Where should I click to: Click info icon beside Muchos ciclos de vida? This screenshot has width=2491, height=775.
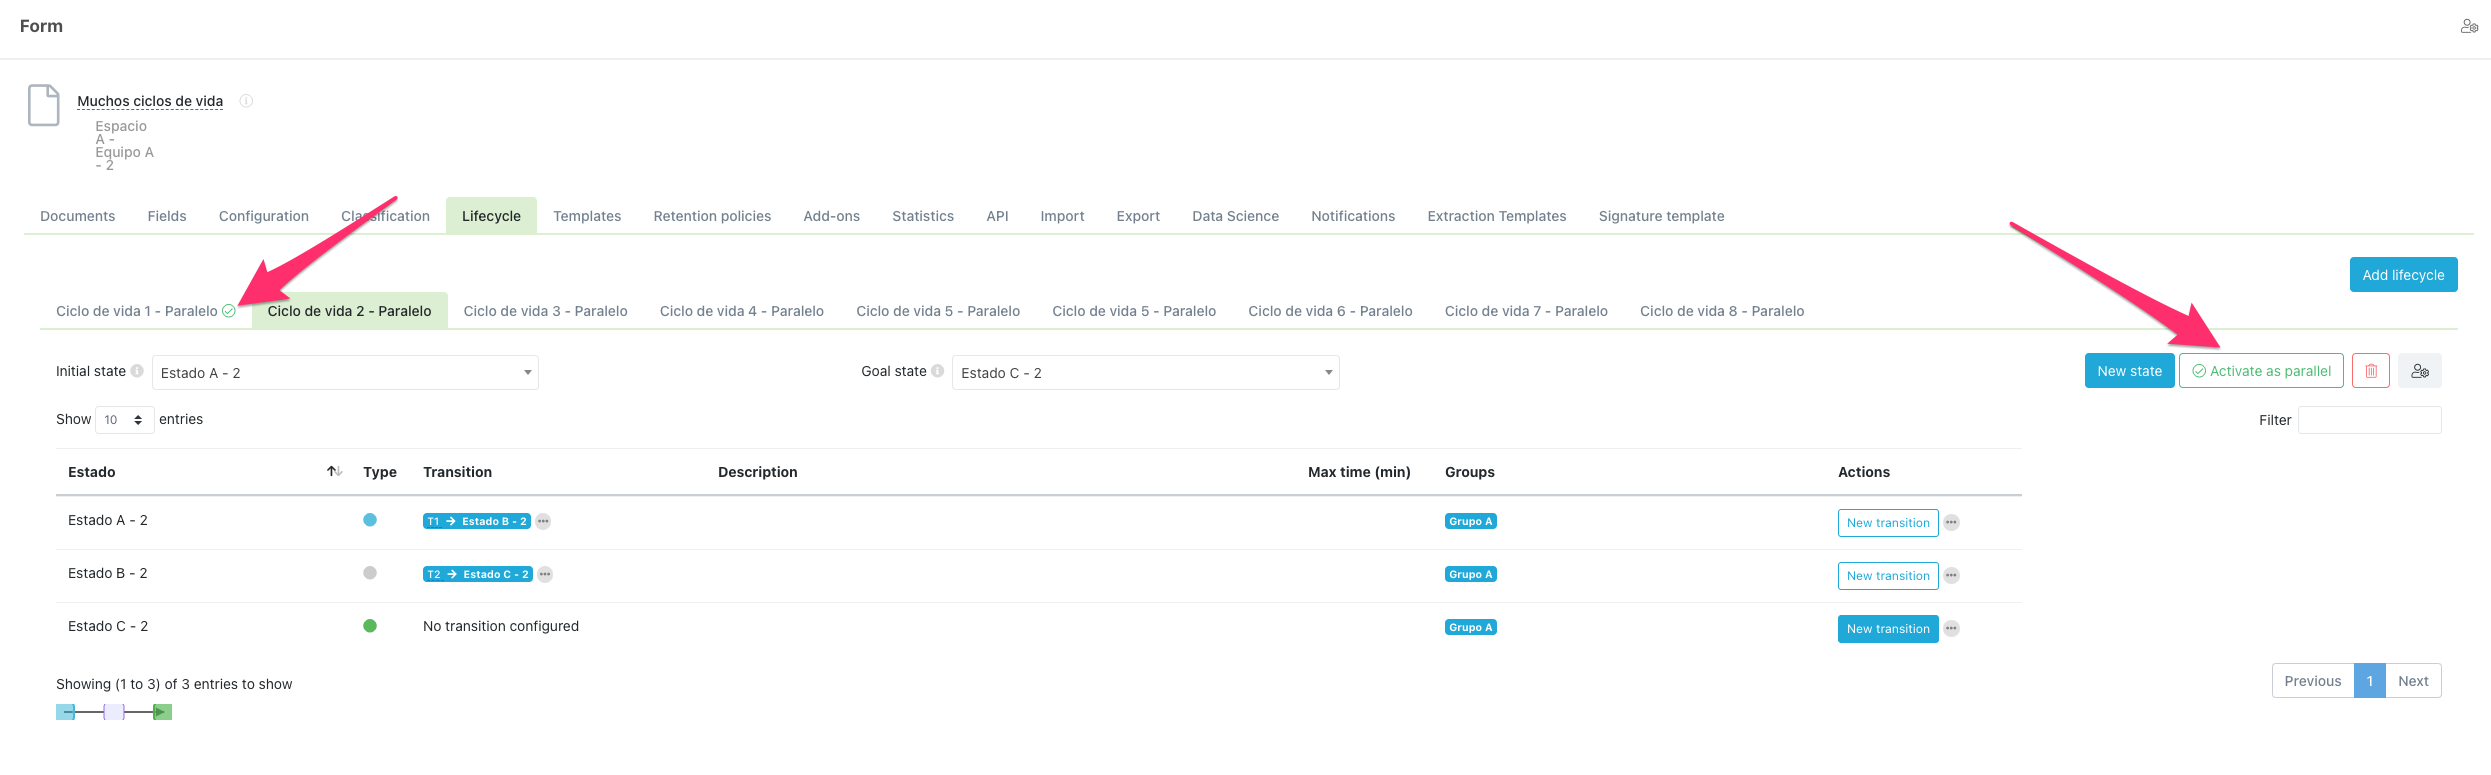[x=246, y=101]
